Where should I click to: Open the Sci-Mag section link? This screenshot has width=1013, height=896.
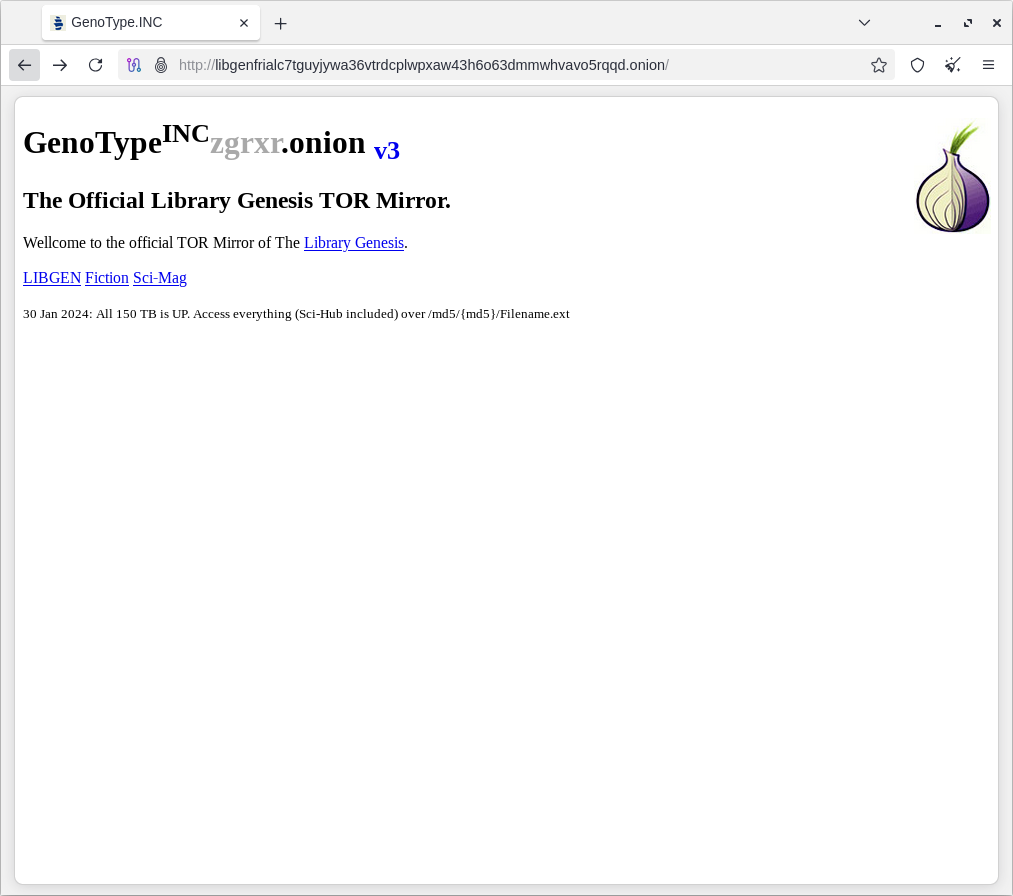pos(160,278)
